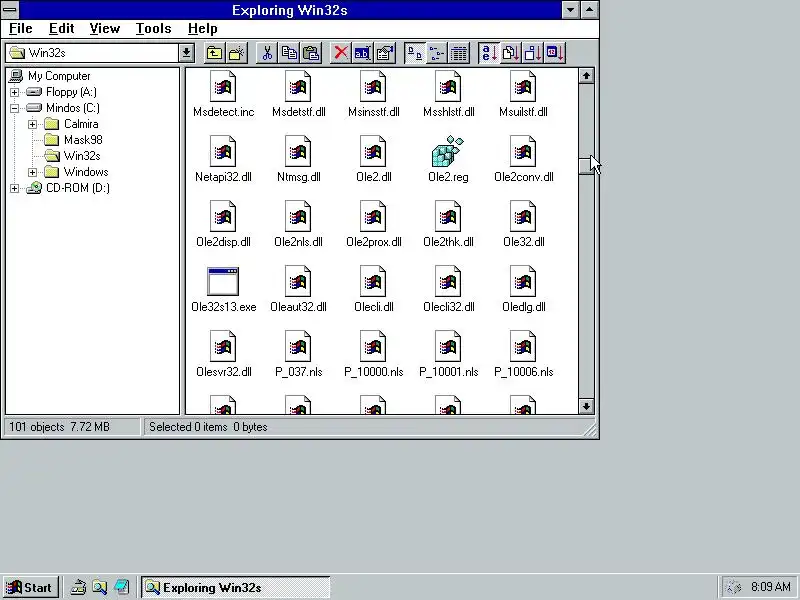The height and width of the screenshot is (600, 800).
Task: Click first quick launch icon beside Start
Action: pos(78,587)
